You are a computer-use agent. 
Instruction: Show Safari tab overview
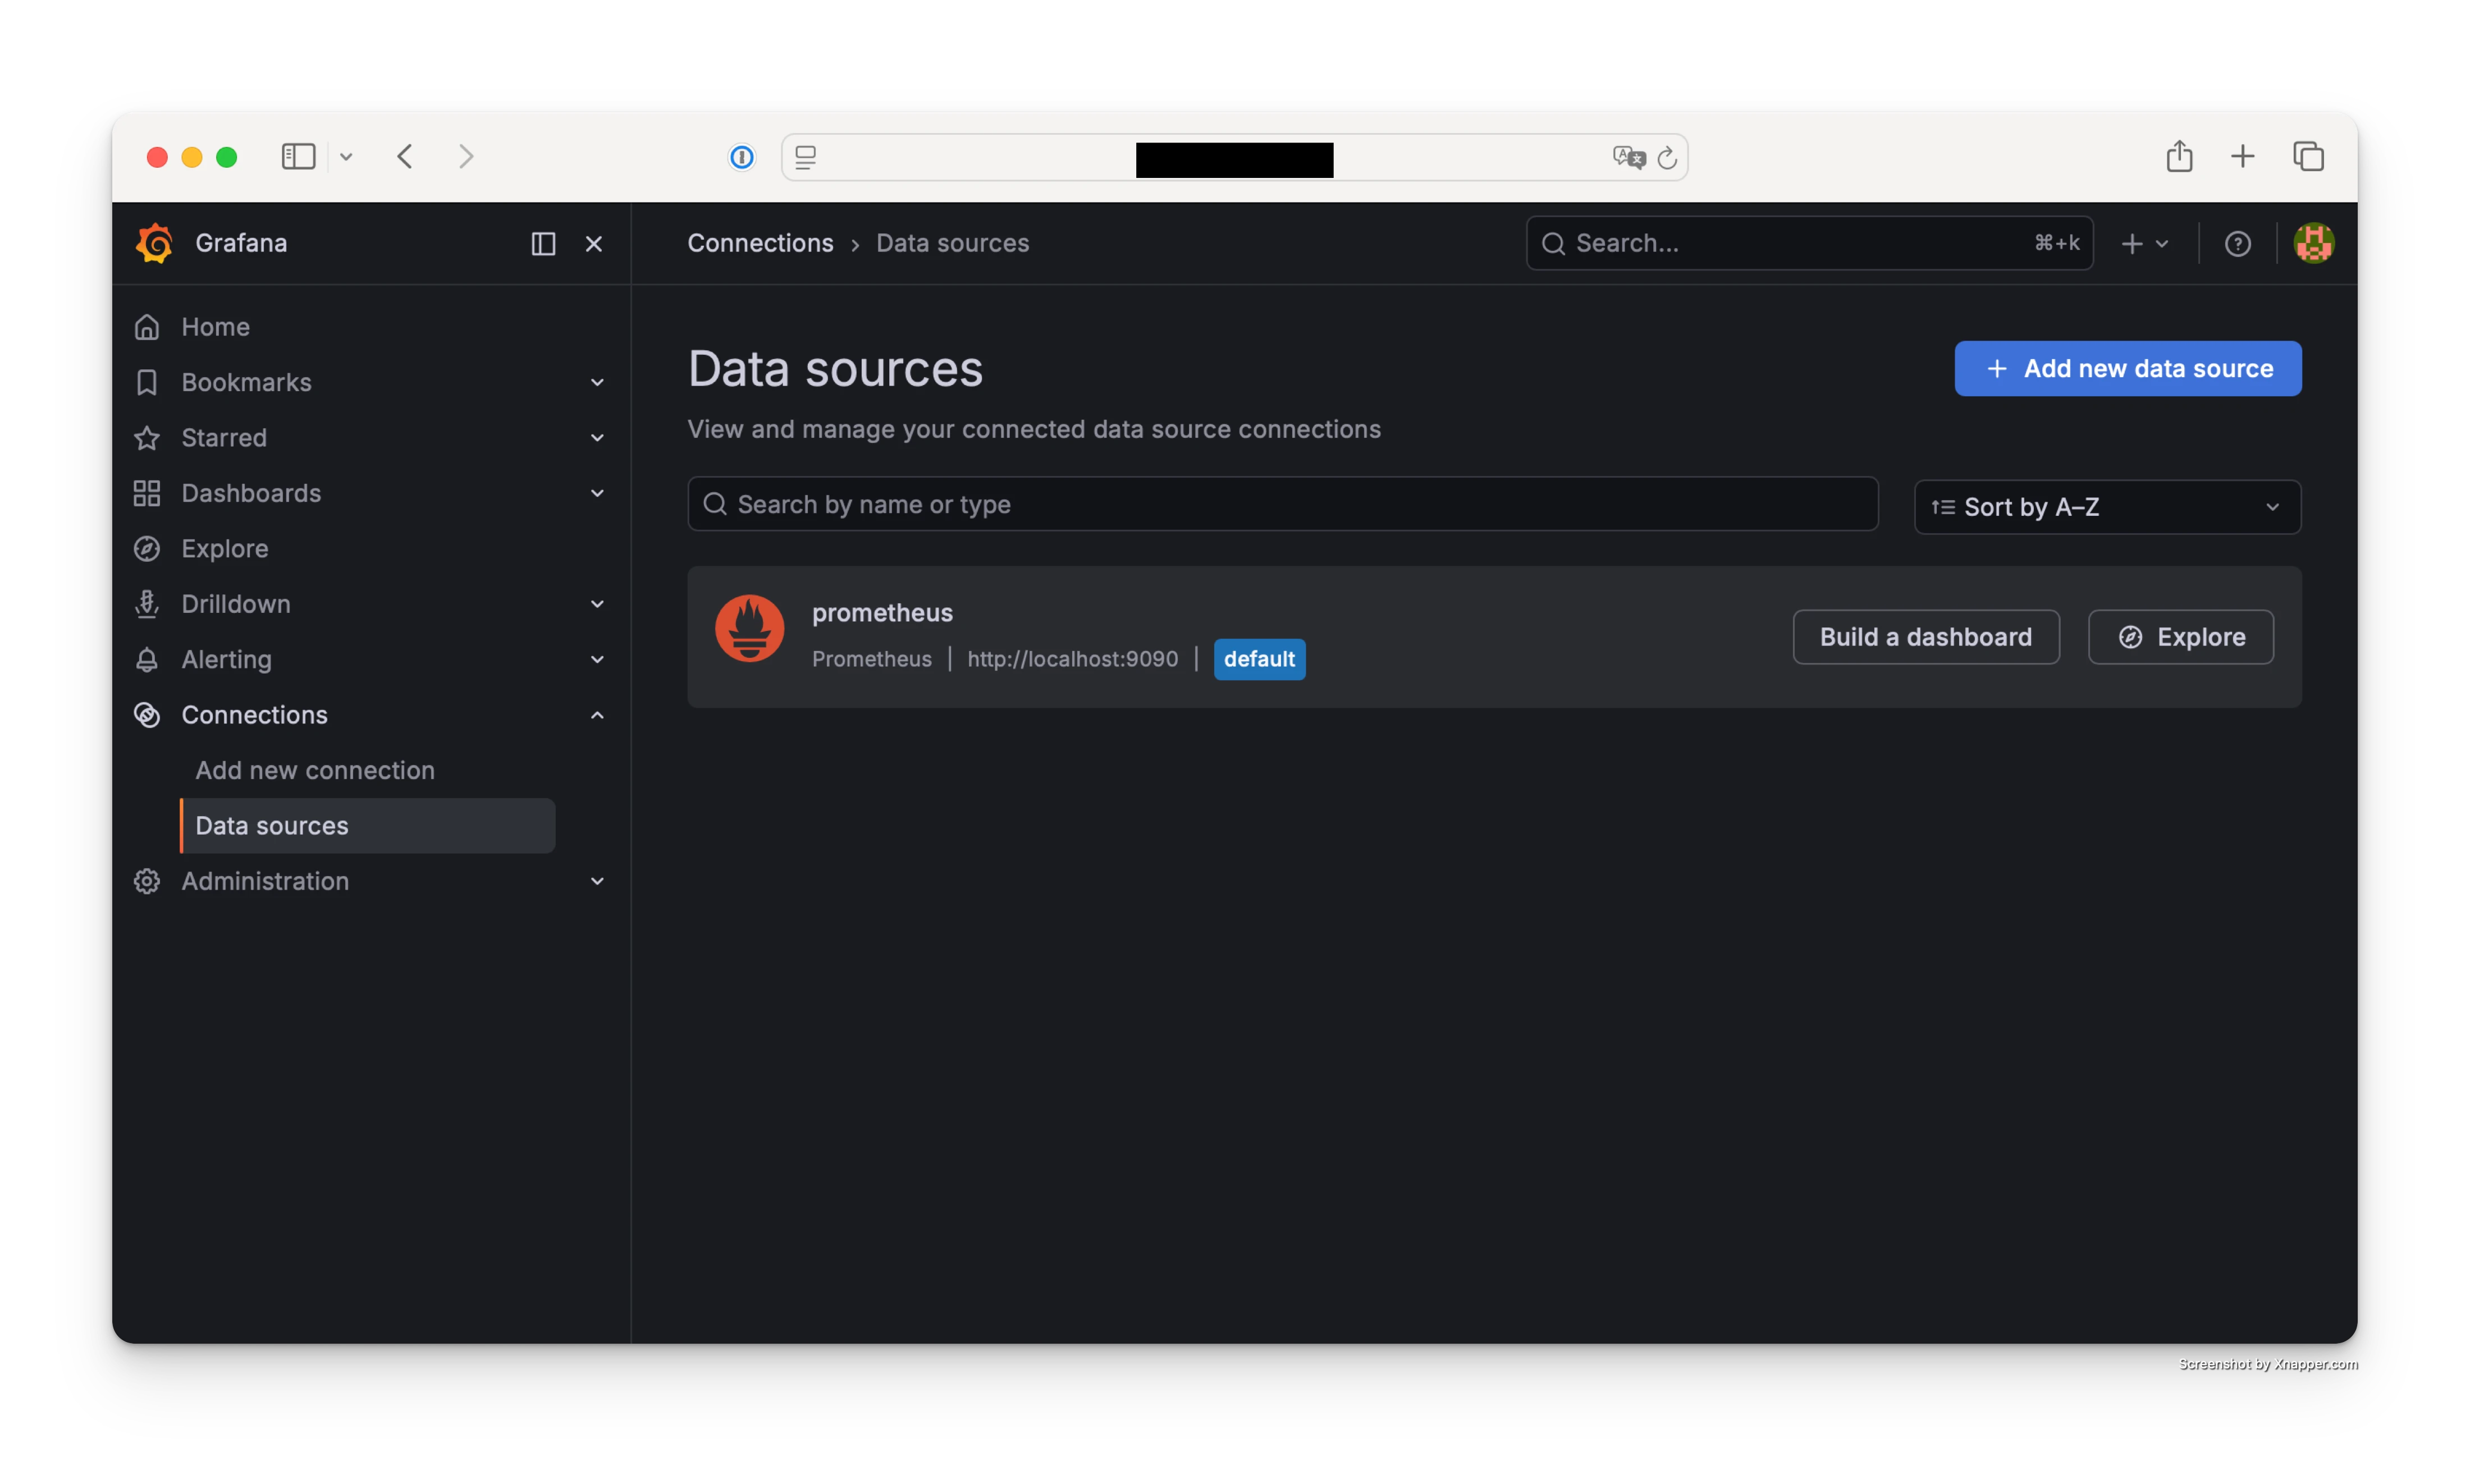point(2309,156)
